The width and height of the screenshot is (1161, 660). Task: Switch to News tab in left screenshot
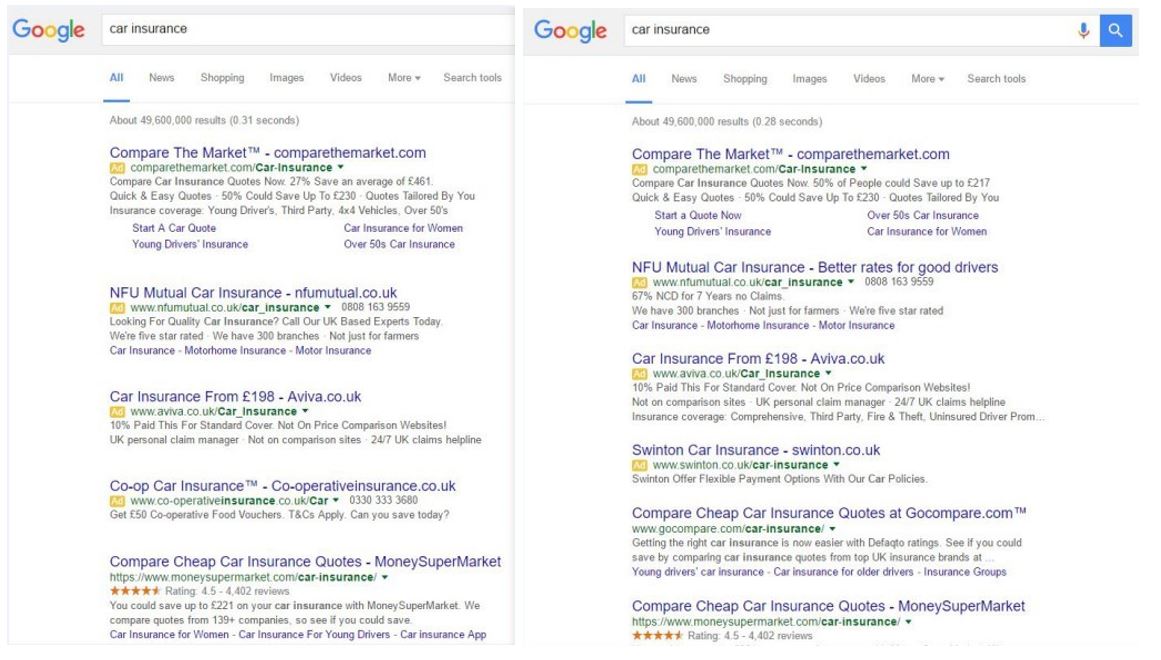tap(161, 78)
